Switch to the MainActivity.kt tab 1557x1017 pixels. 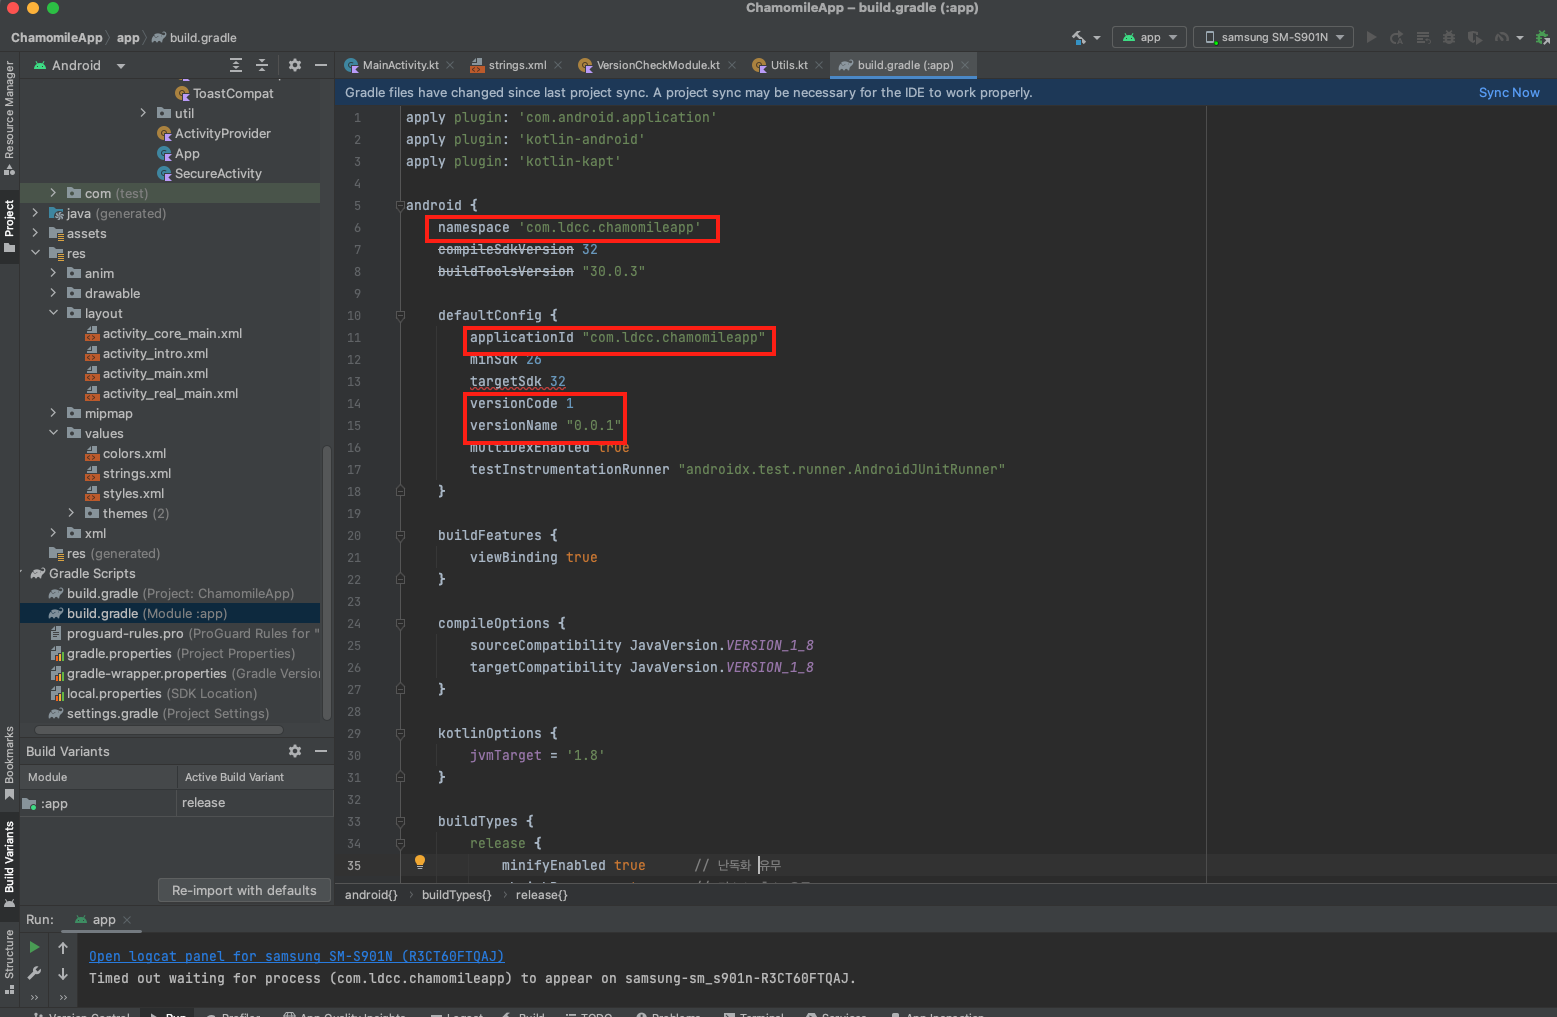point(399,65)
